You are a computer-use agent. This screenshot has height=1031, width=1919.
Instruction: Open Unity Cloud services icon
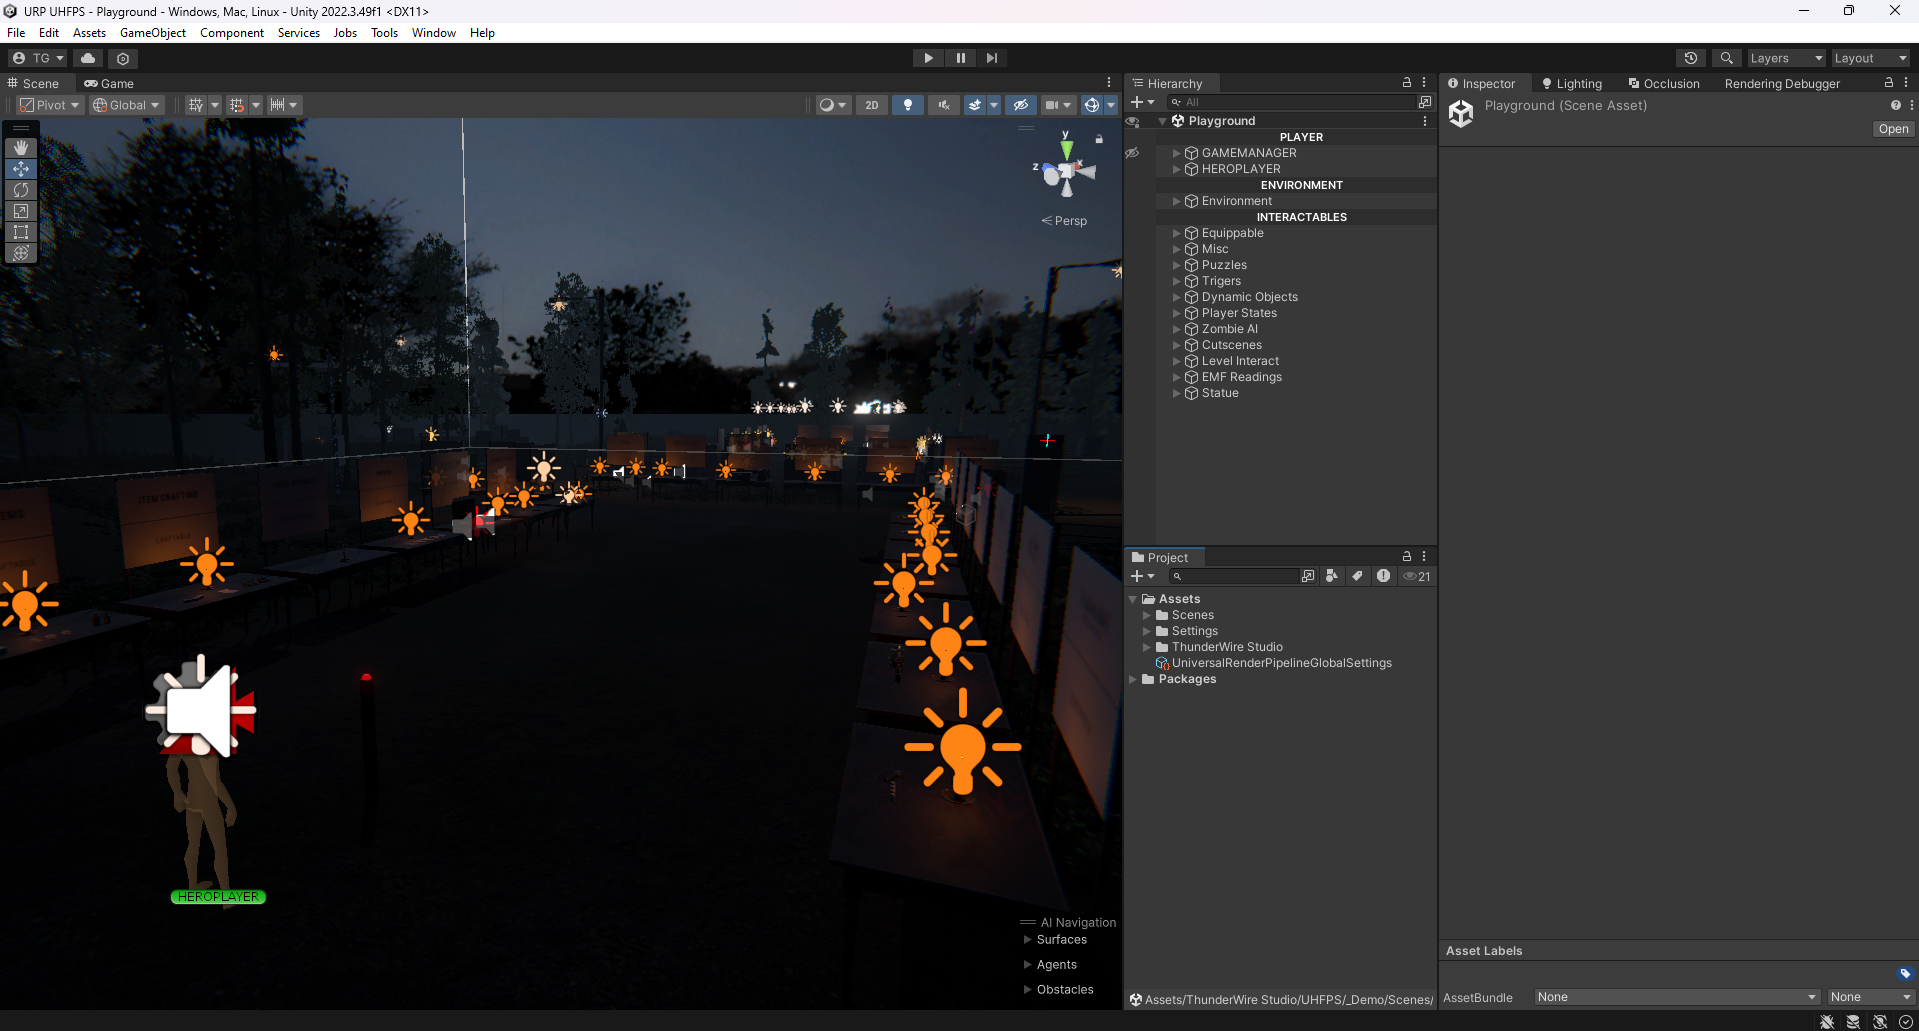[x=88, y=58]
